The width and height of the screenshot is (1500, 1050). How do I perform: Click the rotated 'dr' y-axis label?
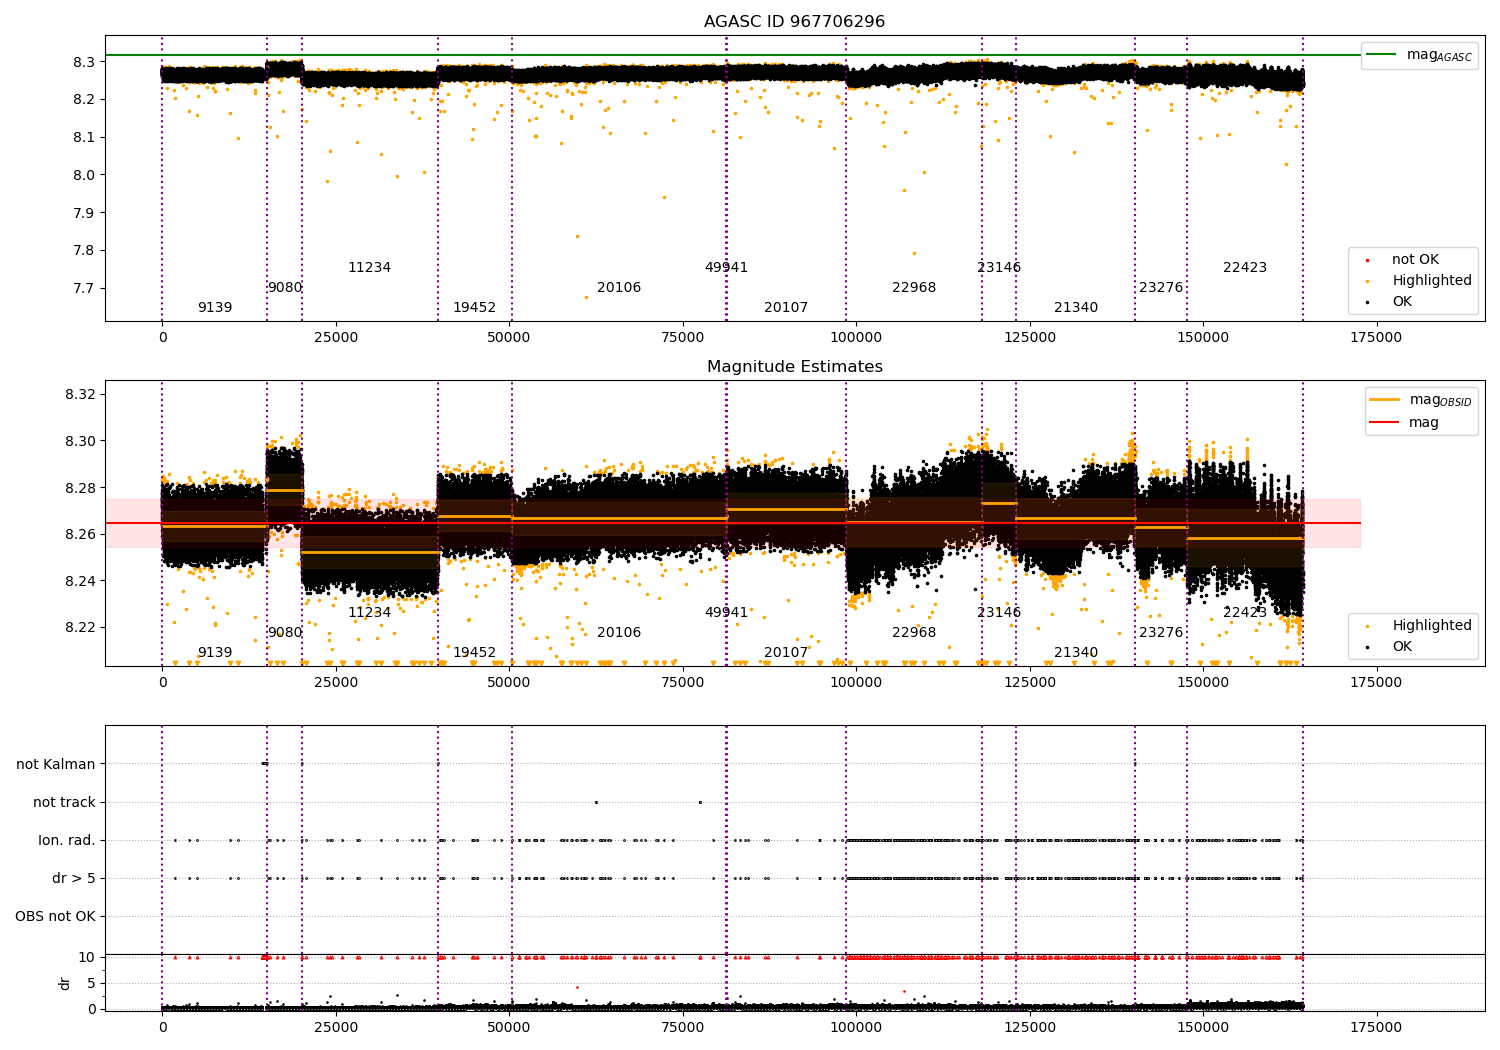65,983
